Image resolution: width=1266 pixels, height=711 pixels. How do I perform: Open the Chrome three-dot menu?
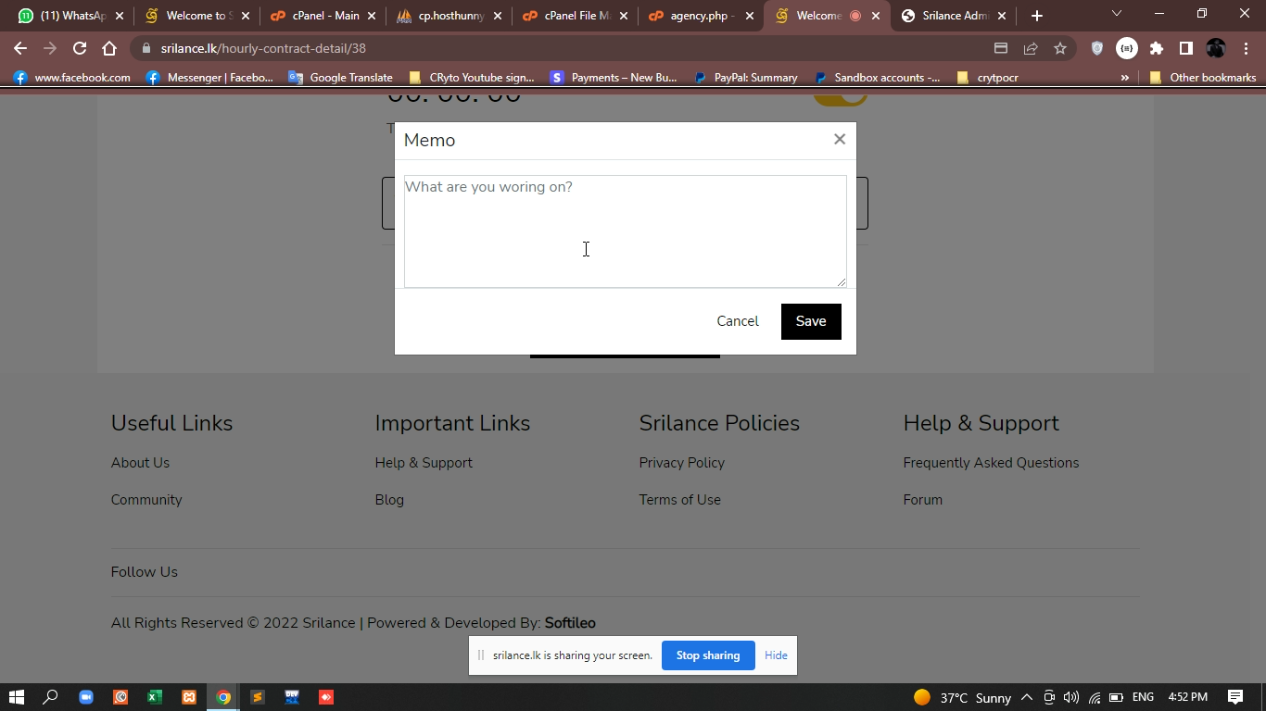(x=1246, y=48)
